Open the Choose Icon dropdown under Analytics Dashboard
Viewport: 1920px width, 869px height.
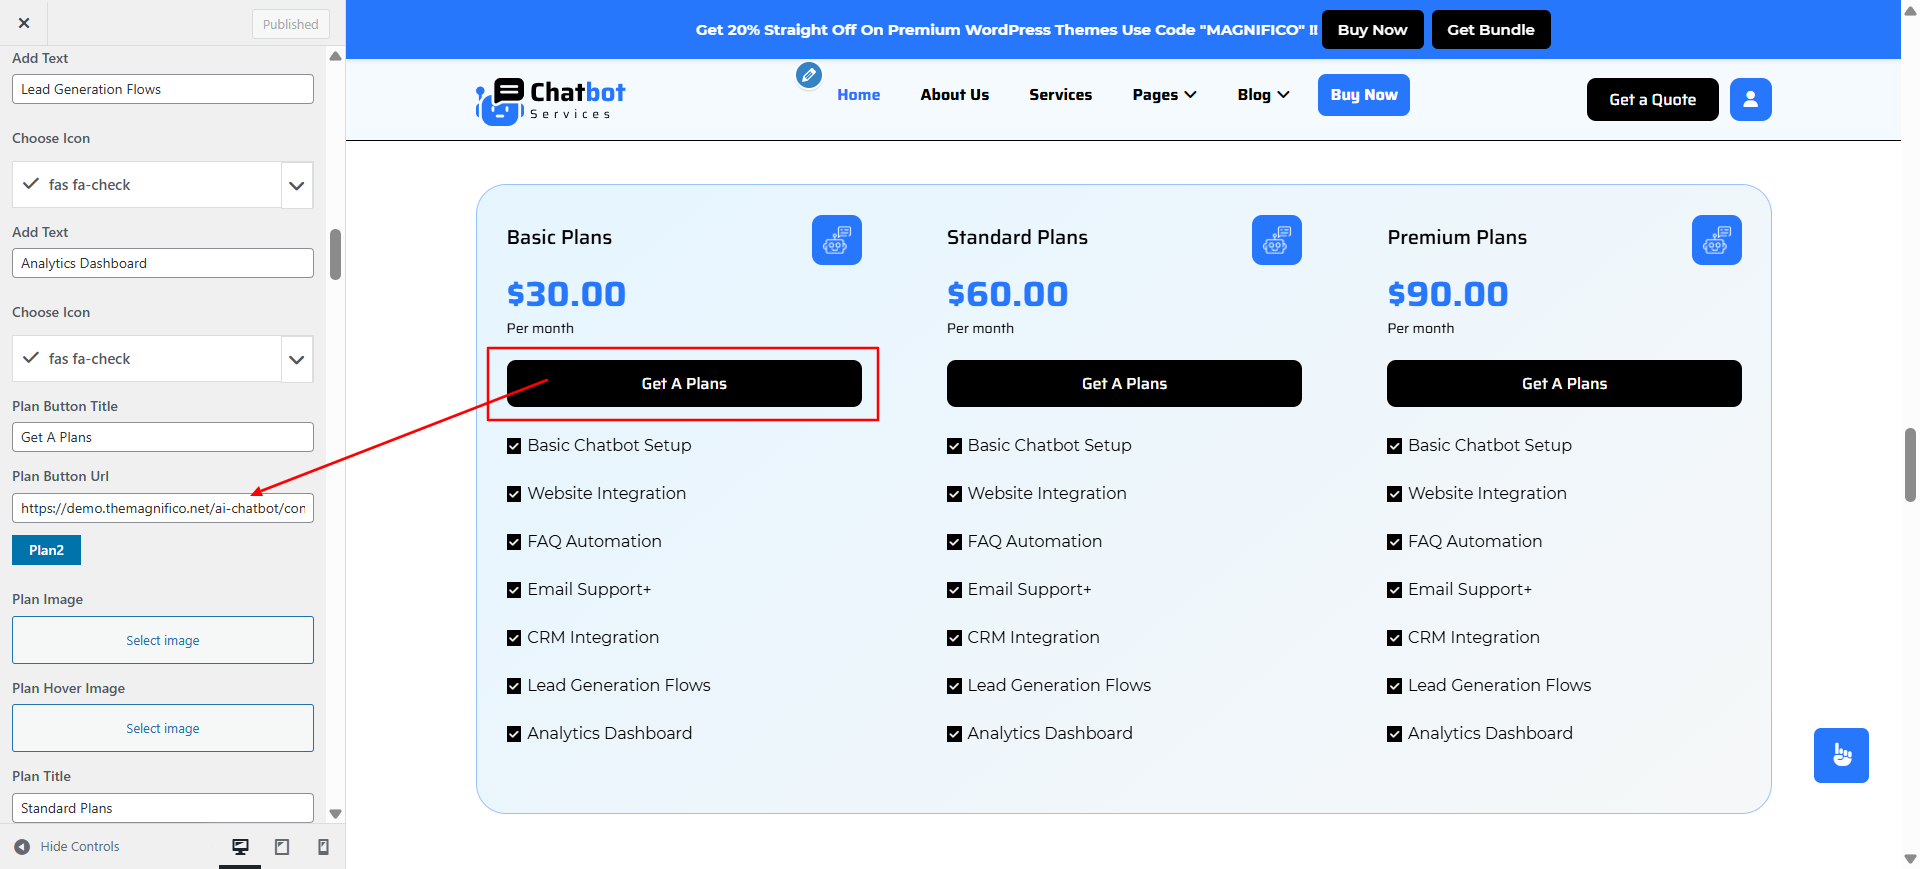tap(296, 359)
